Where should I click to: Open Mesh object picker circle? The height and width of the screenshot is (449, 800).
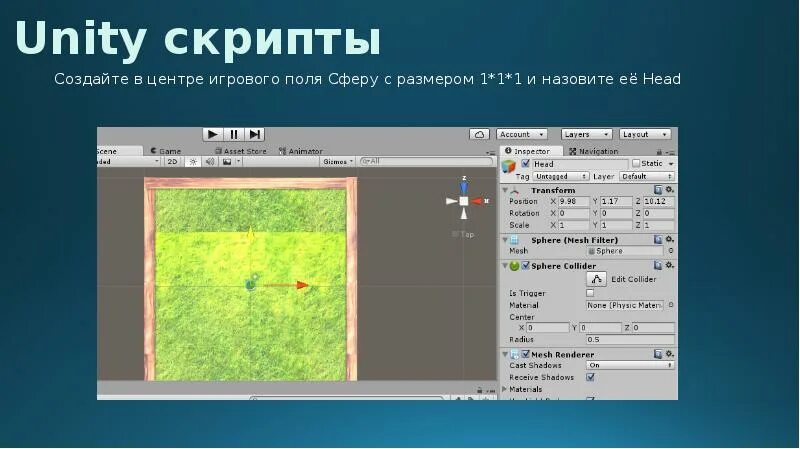(671, 251)
